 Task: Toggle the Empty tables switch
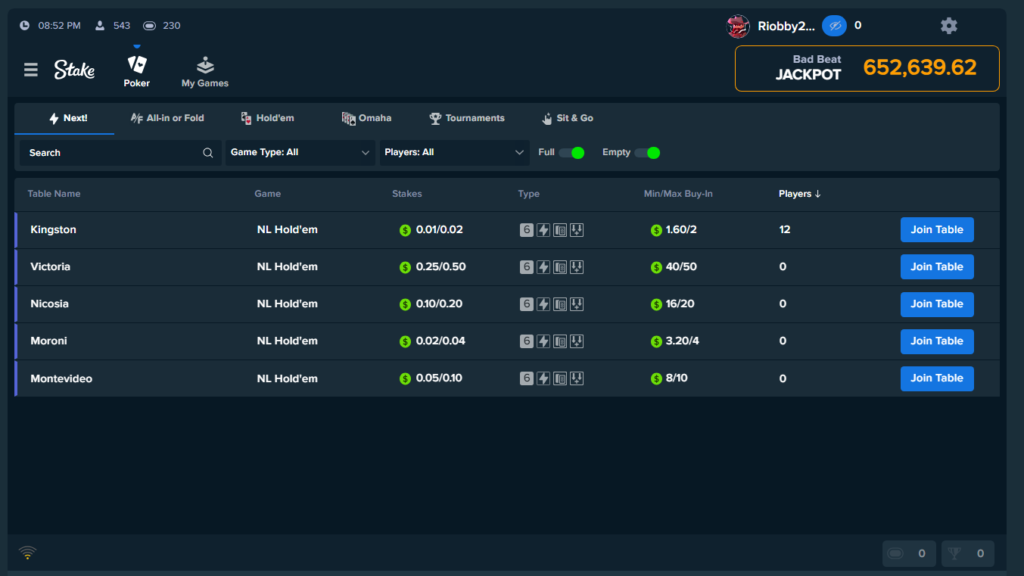[648, 153]
